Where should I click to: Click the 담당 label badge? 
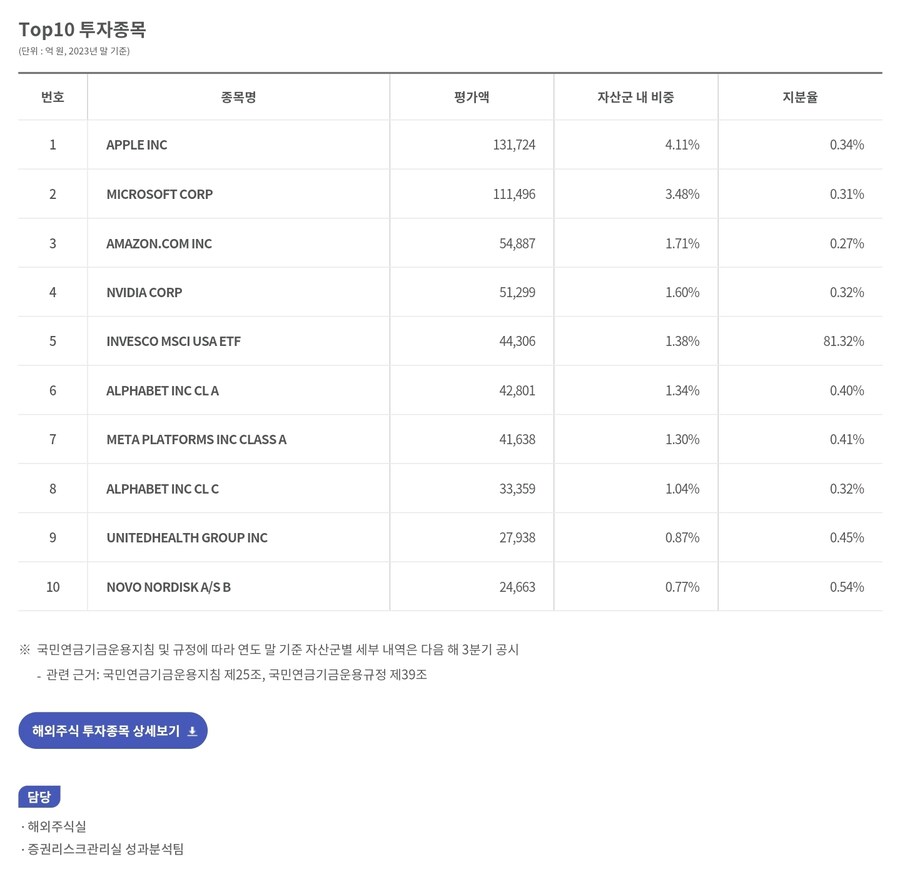point(39,797)
